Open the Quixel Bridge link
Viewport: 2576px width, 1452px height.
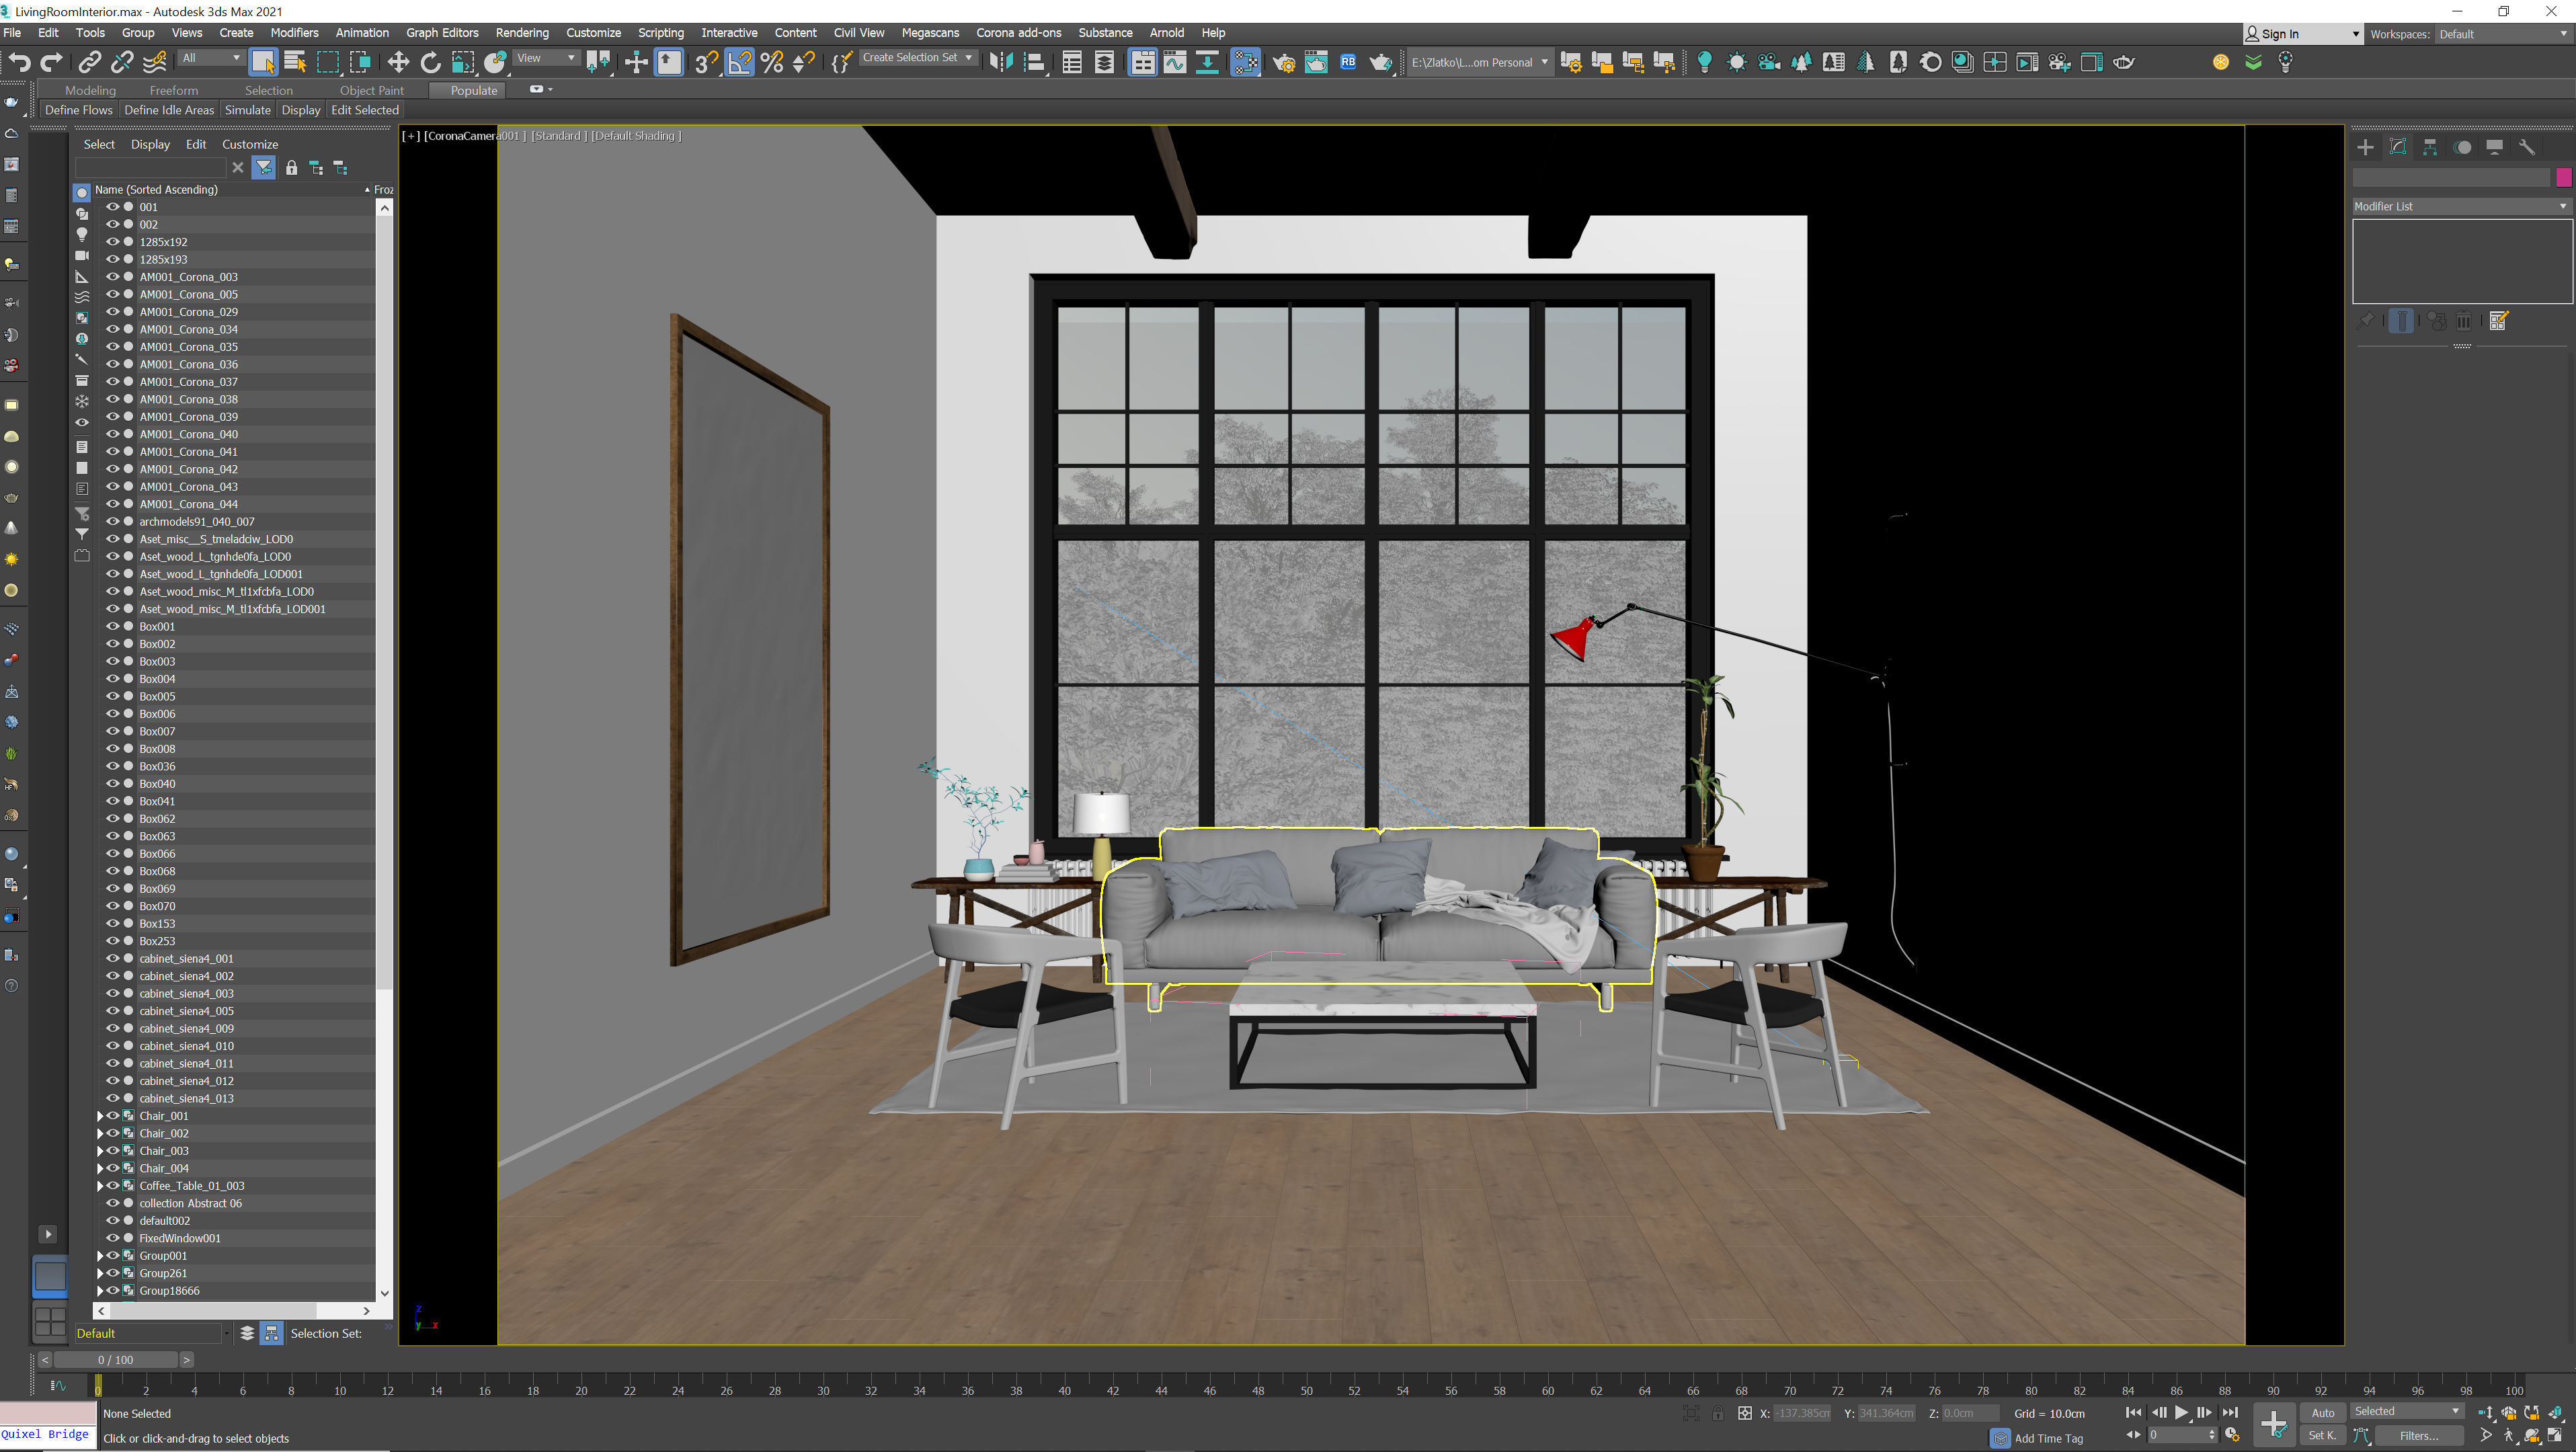45,1434
